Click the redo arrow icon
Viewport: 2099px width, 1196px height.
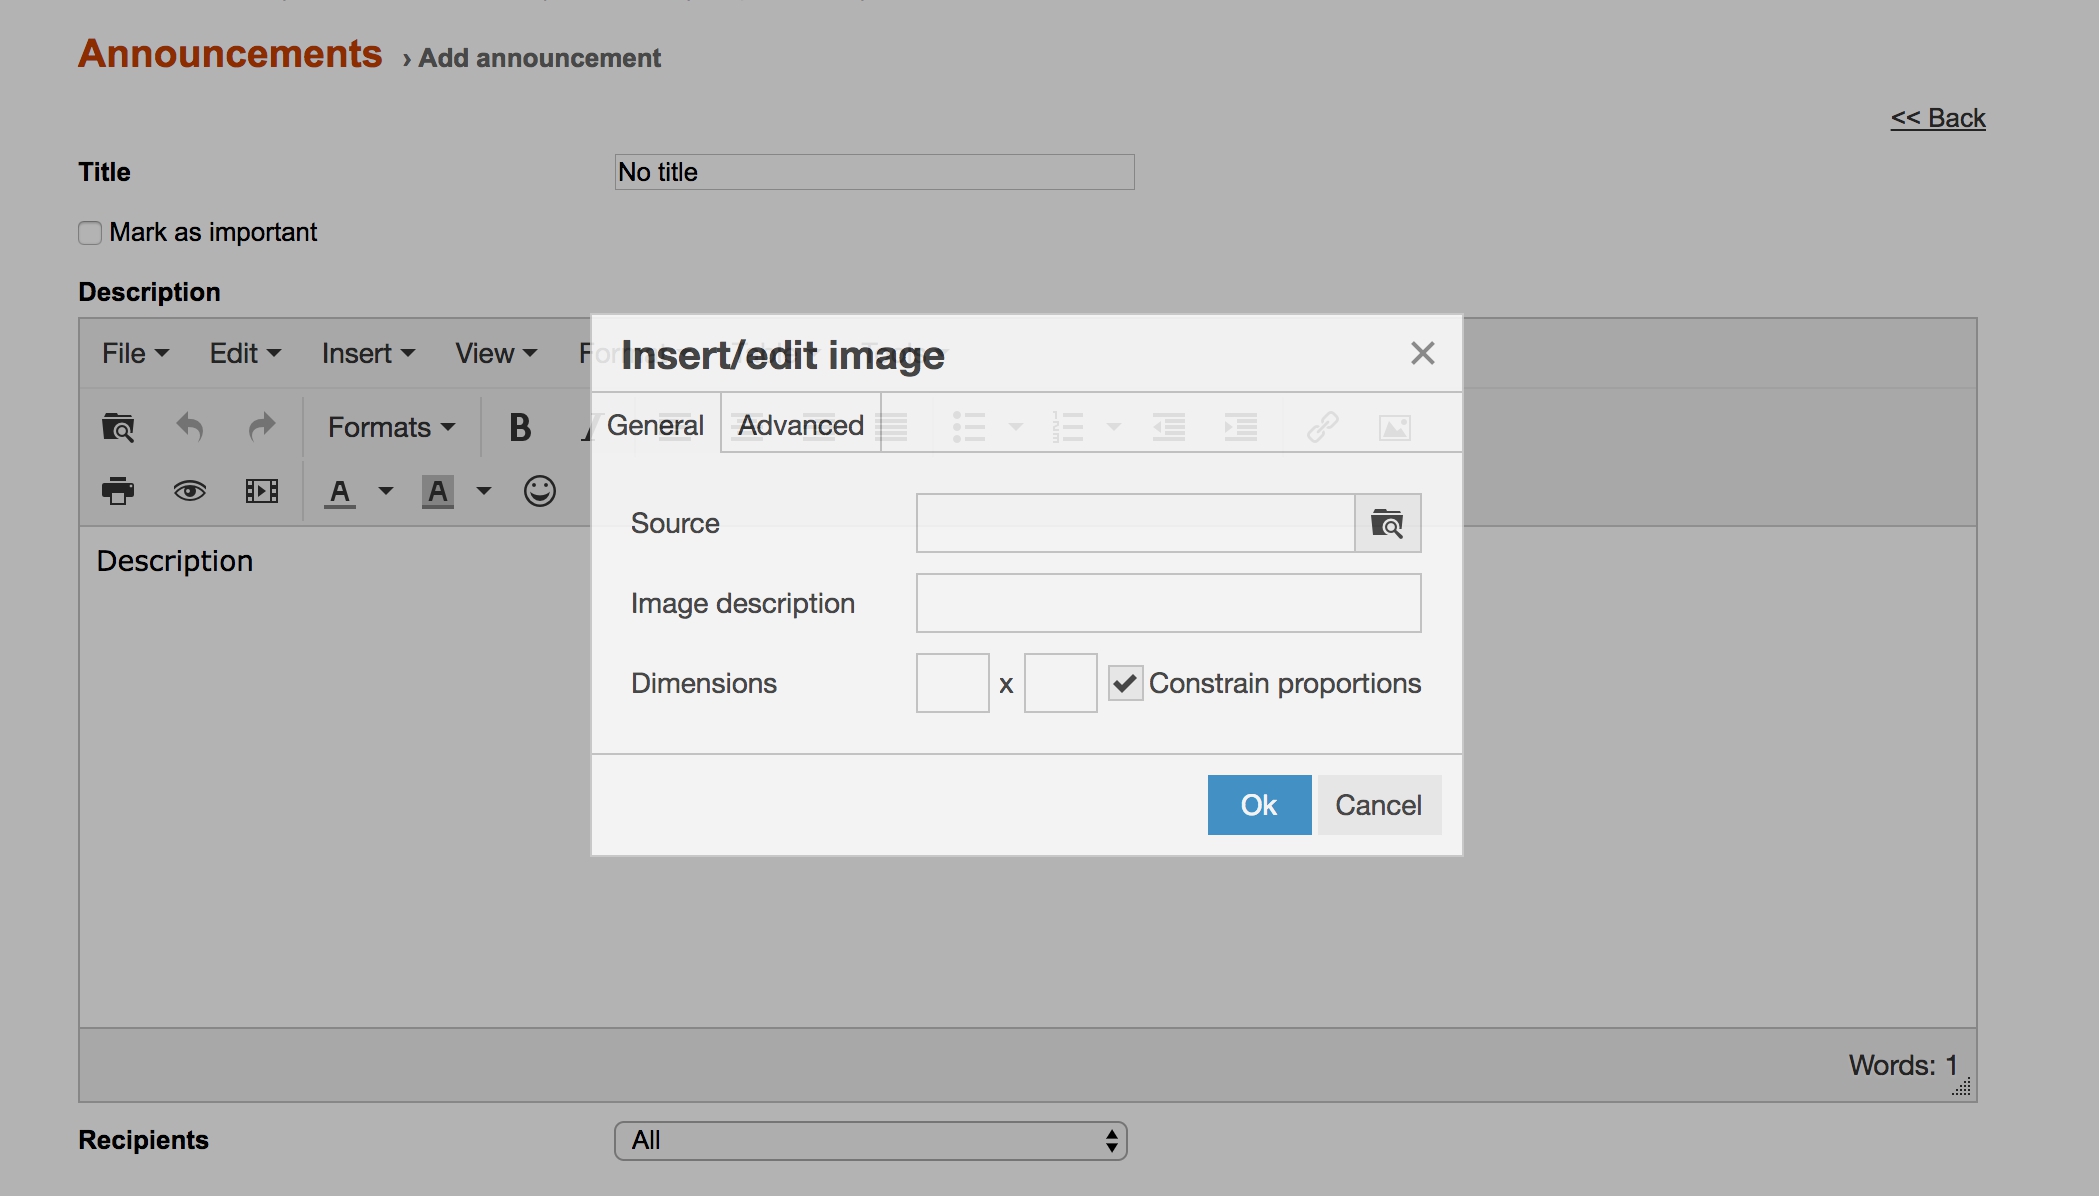[261, 427]
